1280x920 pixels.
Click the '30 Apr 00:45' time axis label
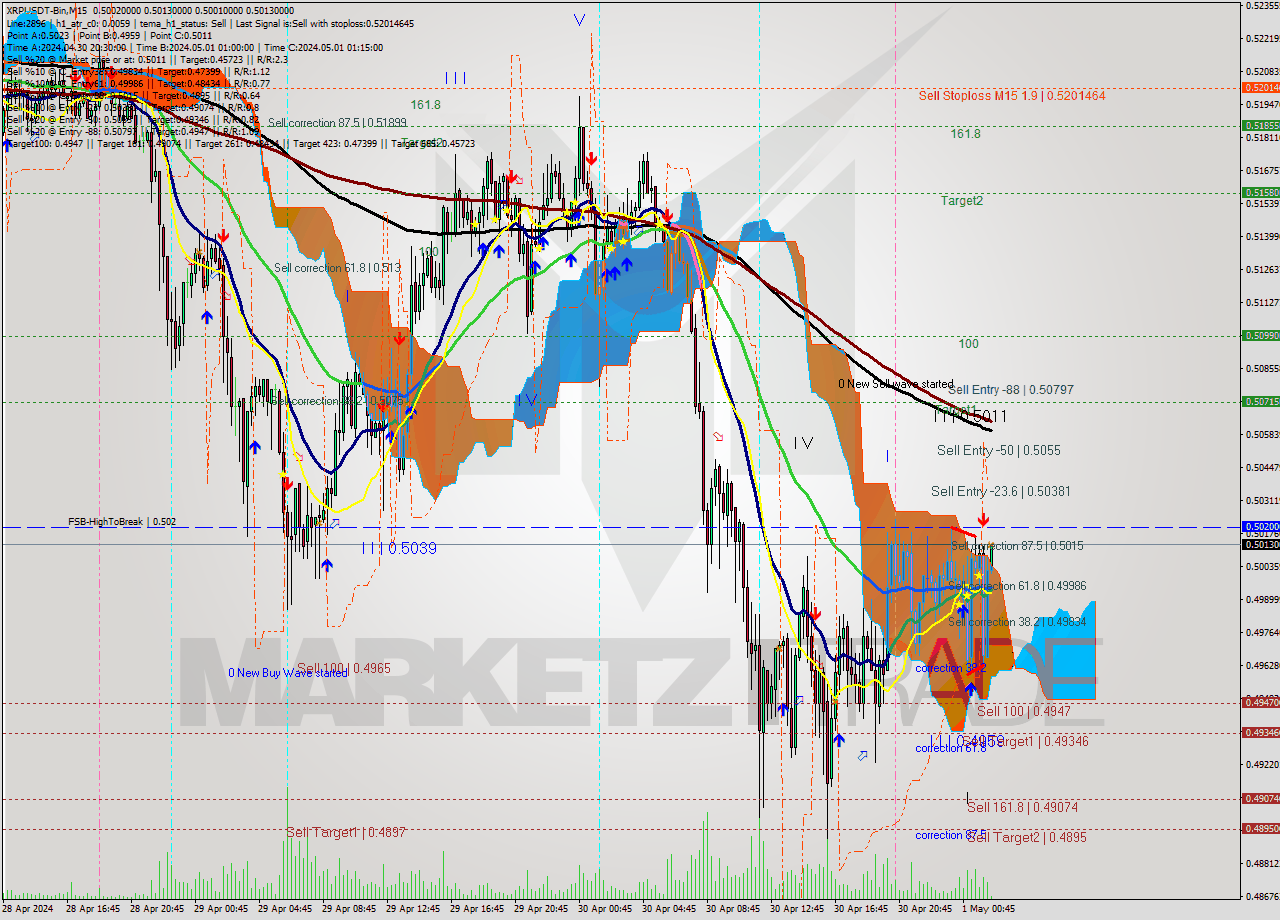[606, 909]
